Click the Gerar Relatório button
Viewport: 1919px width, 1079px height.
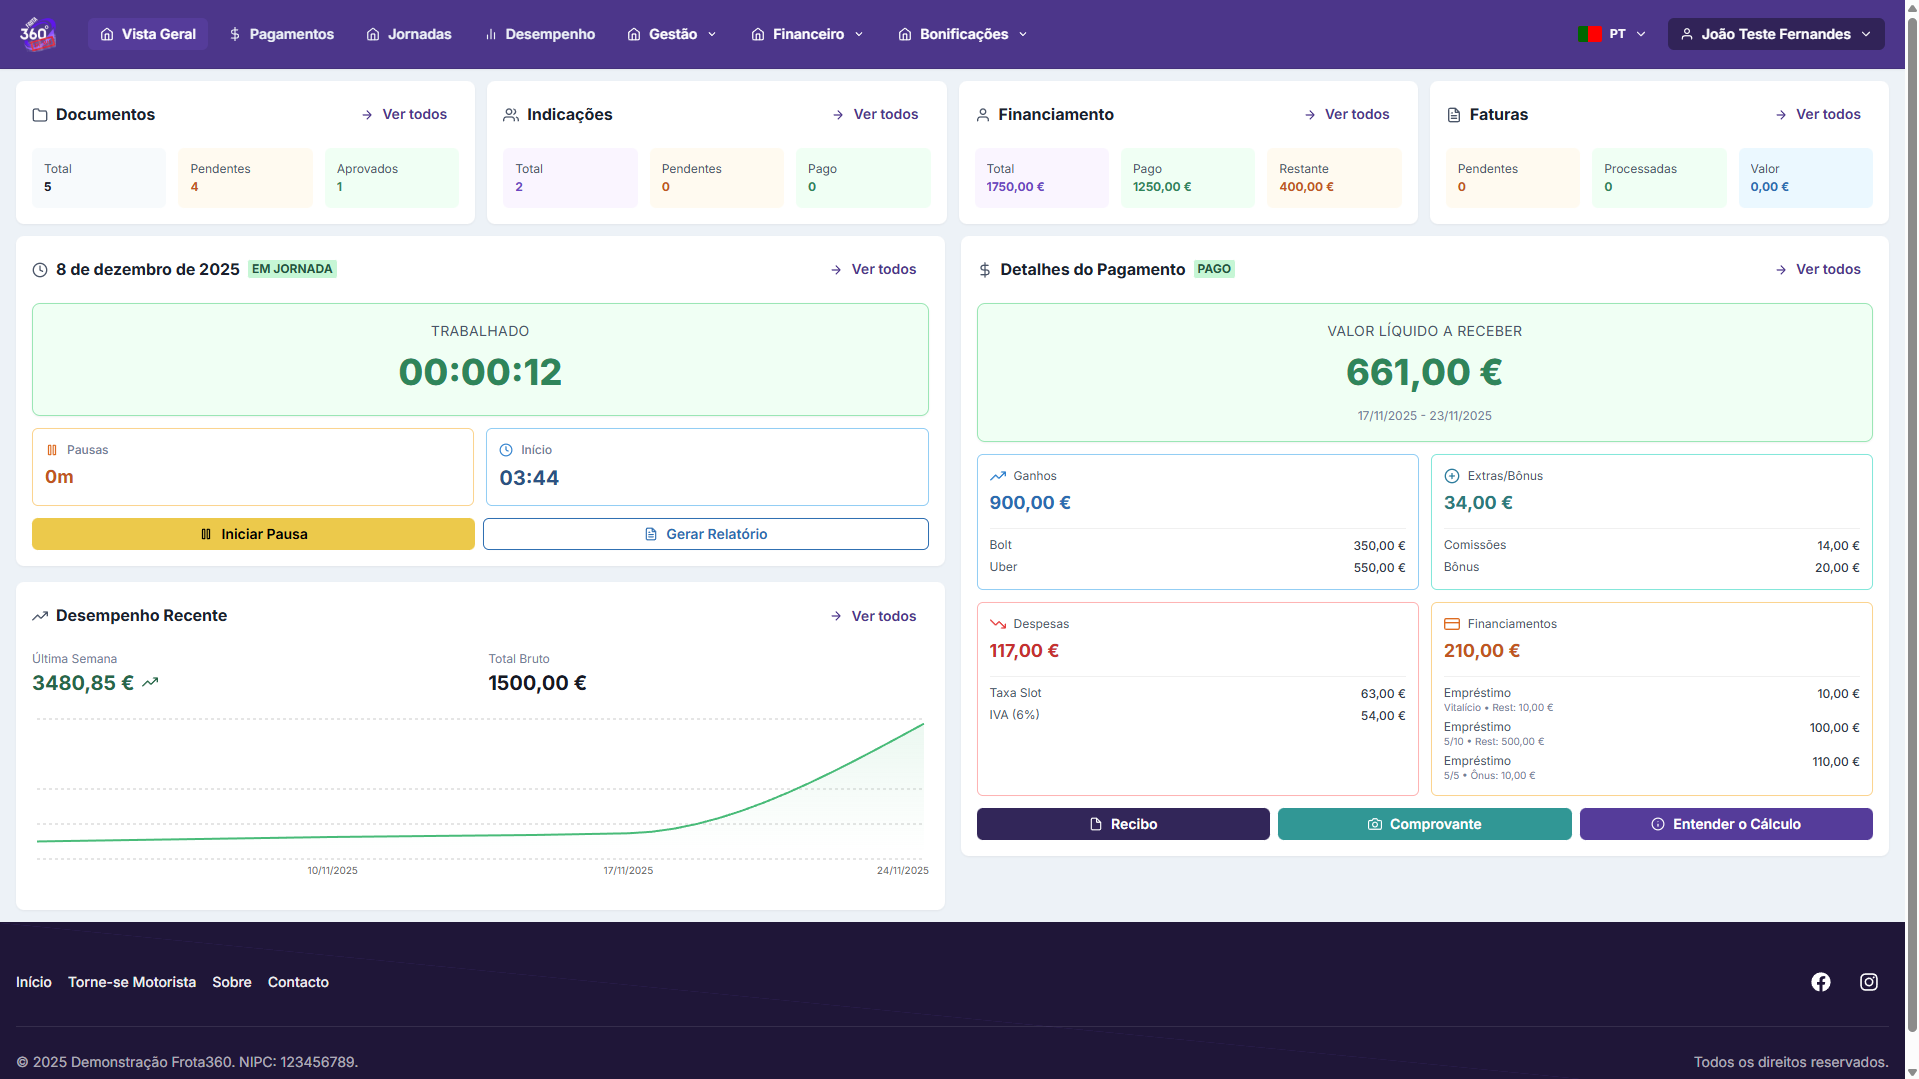[x=705, y=534]
